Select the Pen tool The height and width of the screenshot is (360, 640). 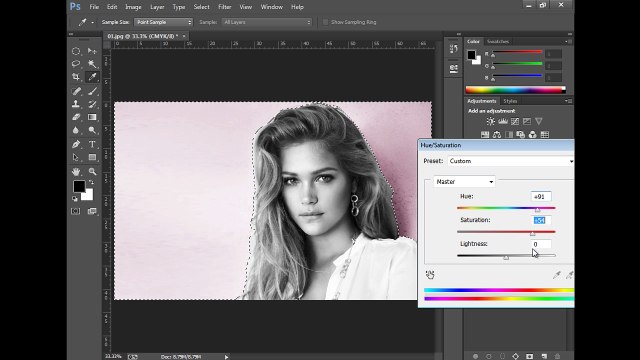pos(76,144)
